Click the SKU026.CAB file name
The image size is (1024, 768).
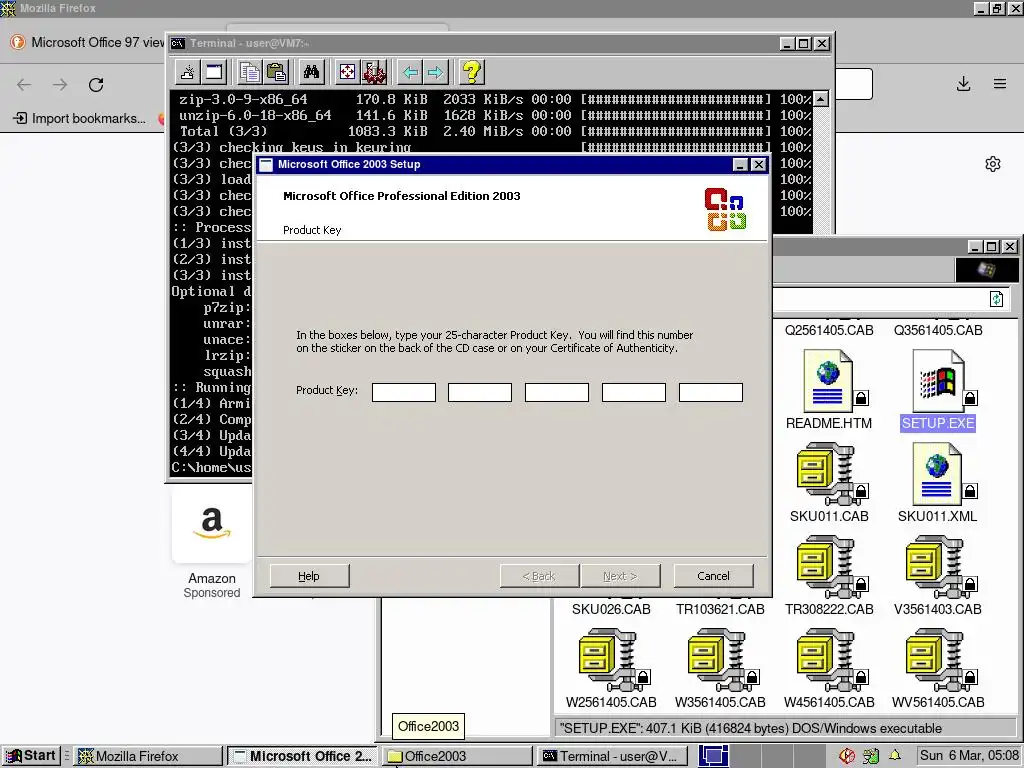(x=611, y=609)
